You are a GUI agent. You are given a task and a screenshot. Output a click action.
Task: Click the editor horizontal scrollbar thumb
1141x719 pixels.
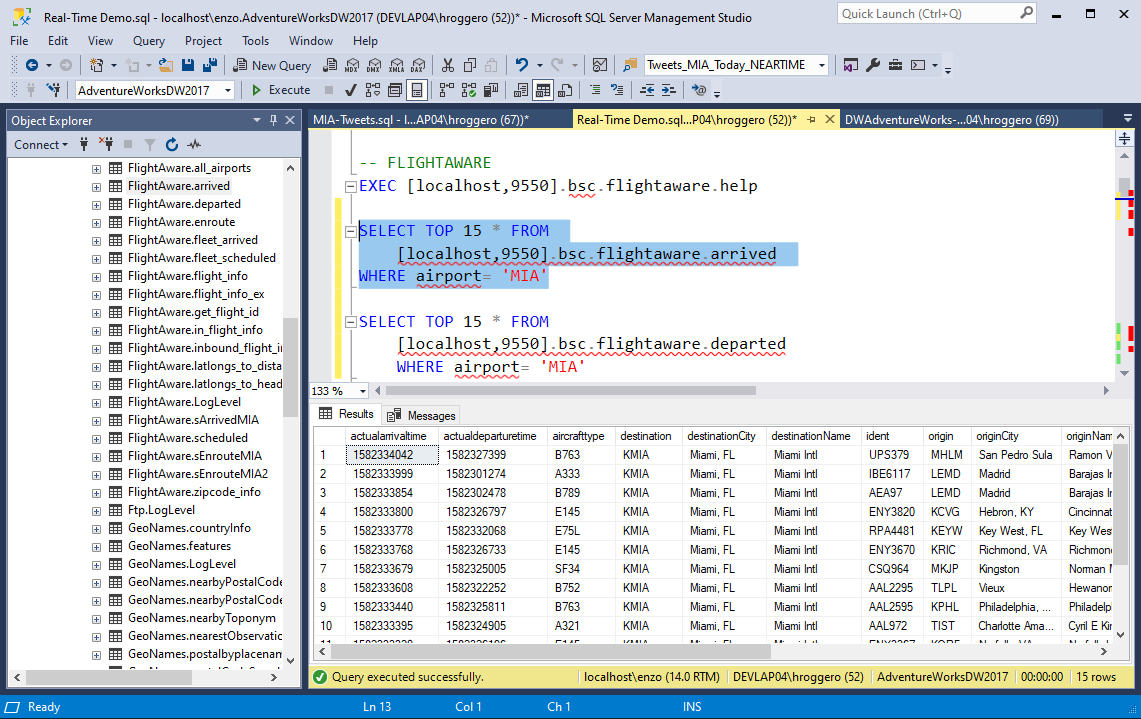point(570,391)
